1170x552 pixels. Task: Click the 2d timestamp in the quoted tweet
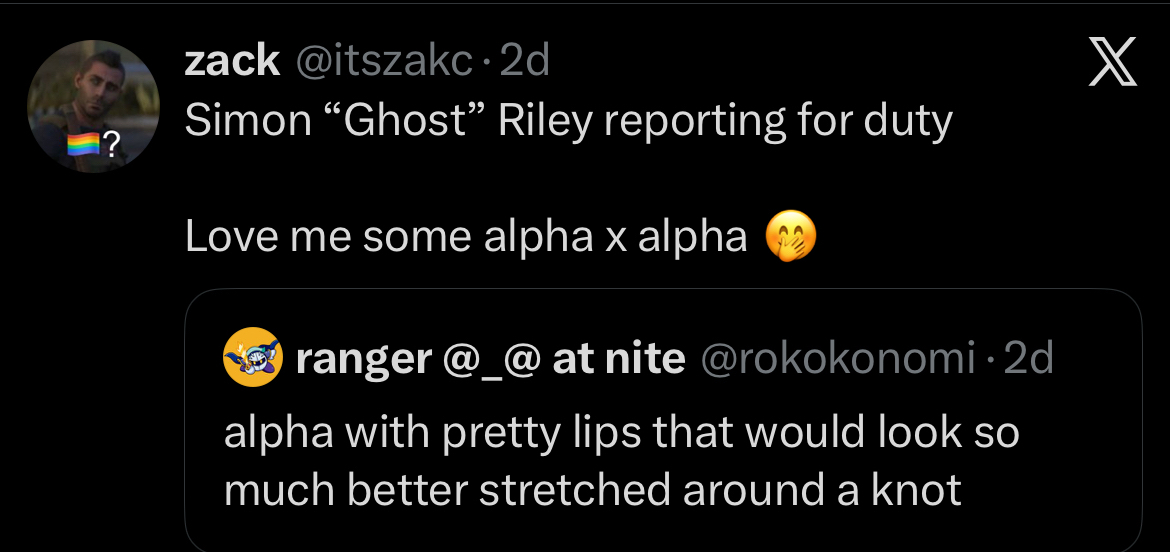click(x=1028, y=358)
